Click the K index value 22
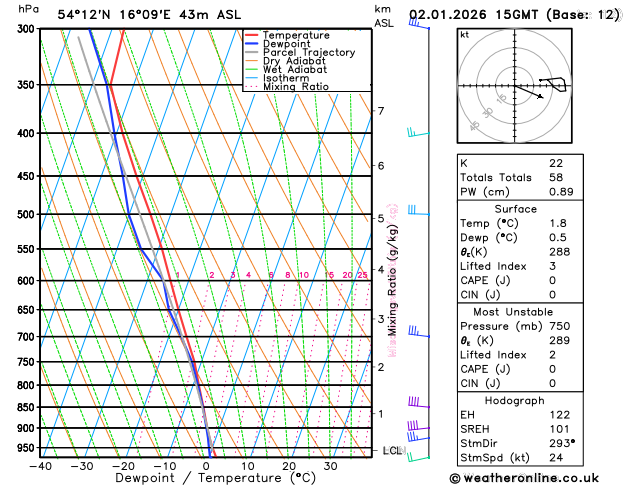Image resolution: width=629 pixels, height=486 pixels. (556, 163)
